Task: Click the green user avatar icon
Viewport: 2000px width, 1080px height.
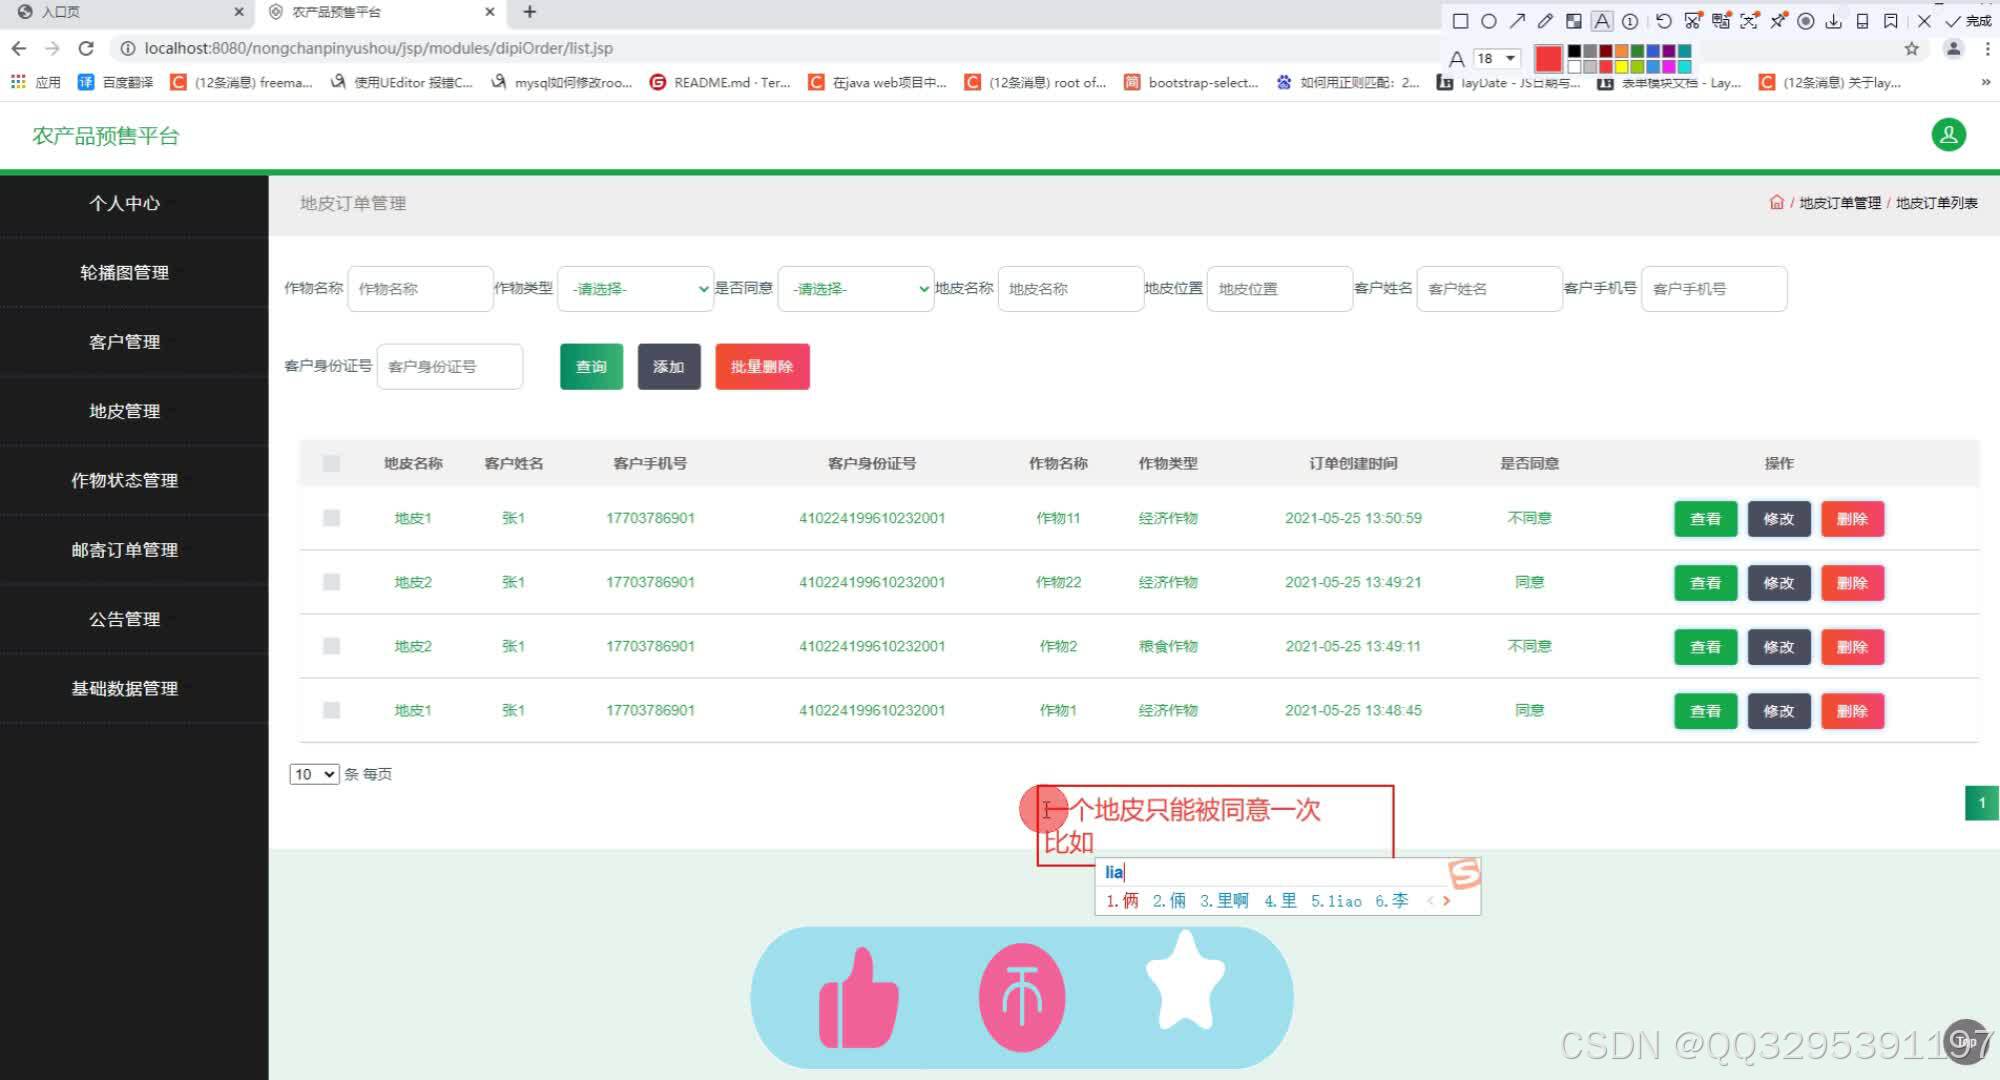Action: [x=1948, y=135]
